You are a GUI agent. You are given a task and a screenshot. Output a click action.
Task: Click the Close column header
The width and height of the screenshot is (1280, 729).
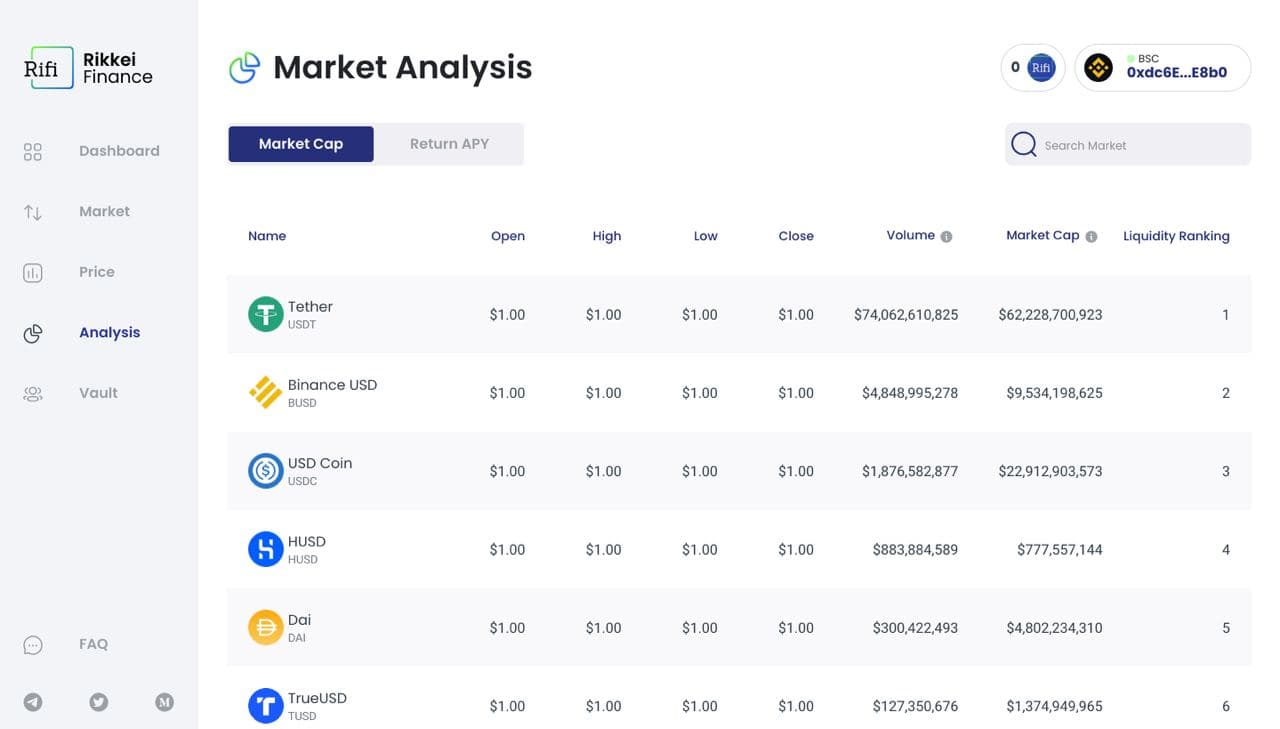(796, 236)
